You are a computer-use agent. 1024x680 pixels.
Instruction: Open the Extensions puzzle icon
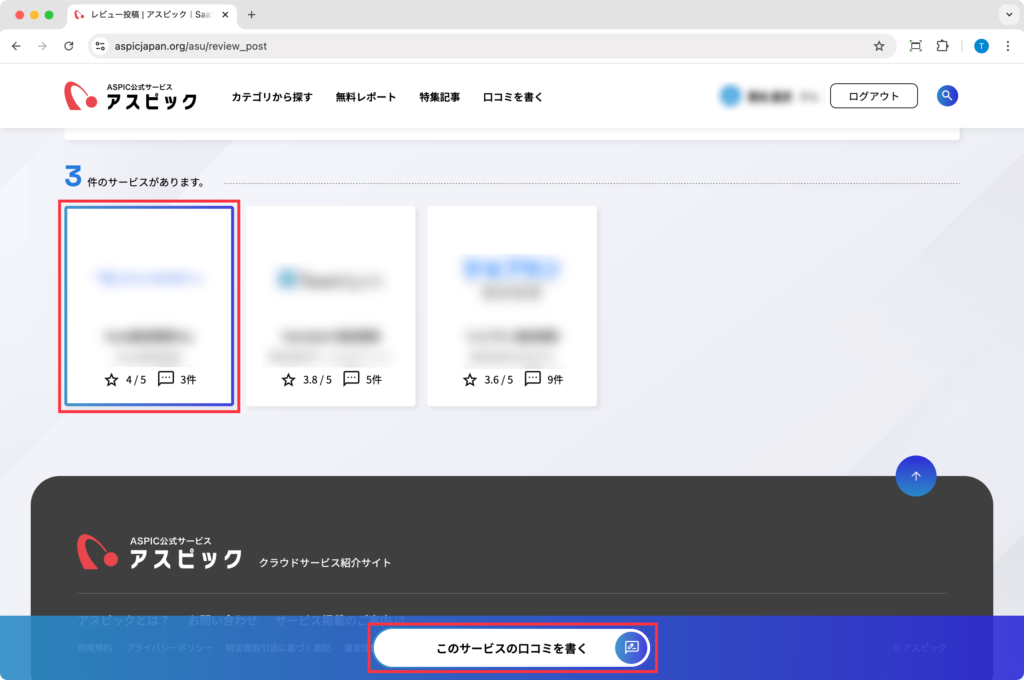coord(942,46)
